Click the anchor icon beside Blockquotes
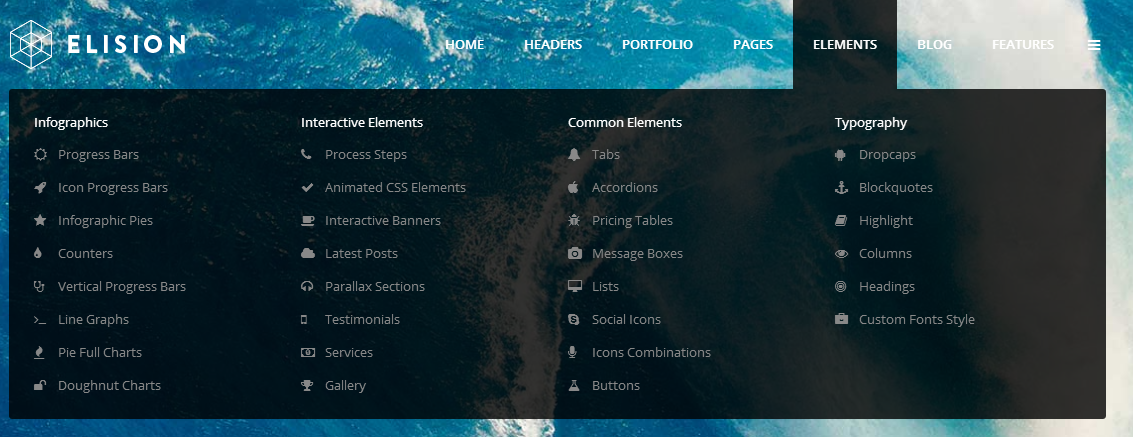Image resolution: width=1133 pixels, height=437 pixels. pyautogui.click(x=841, y=188)
